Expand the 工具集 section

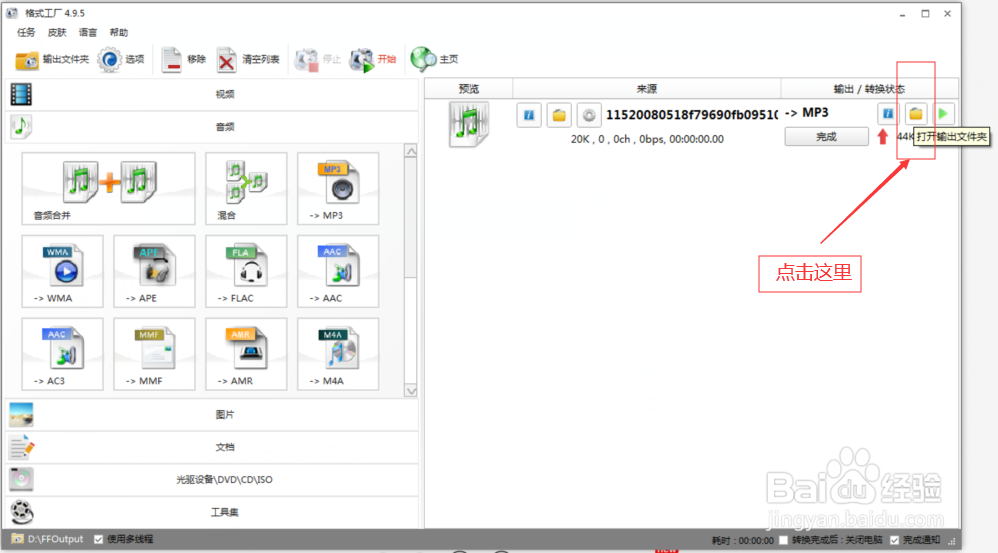212,512
